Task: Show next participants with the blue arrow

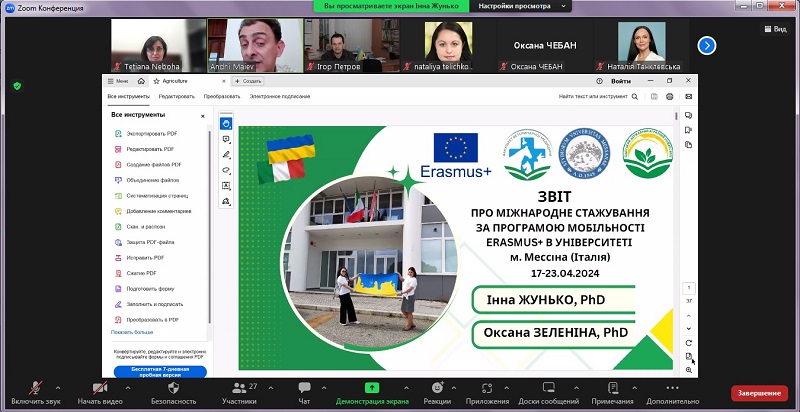Action: coord(706,45)
